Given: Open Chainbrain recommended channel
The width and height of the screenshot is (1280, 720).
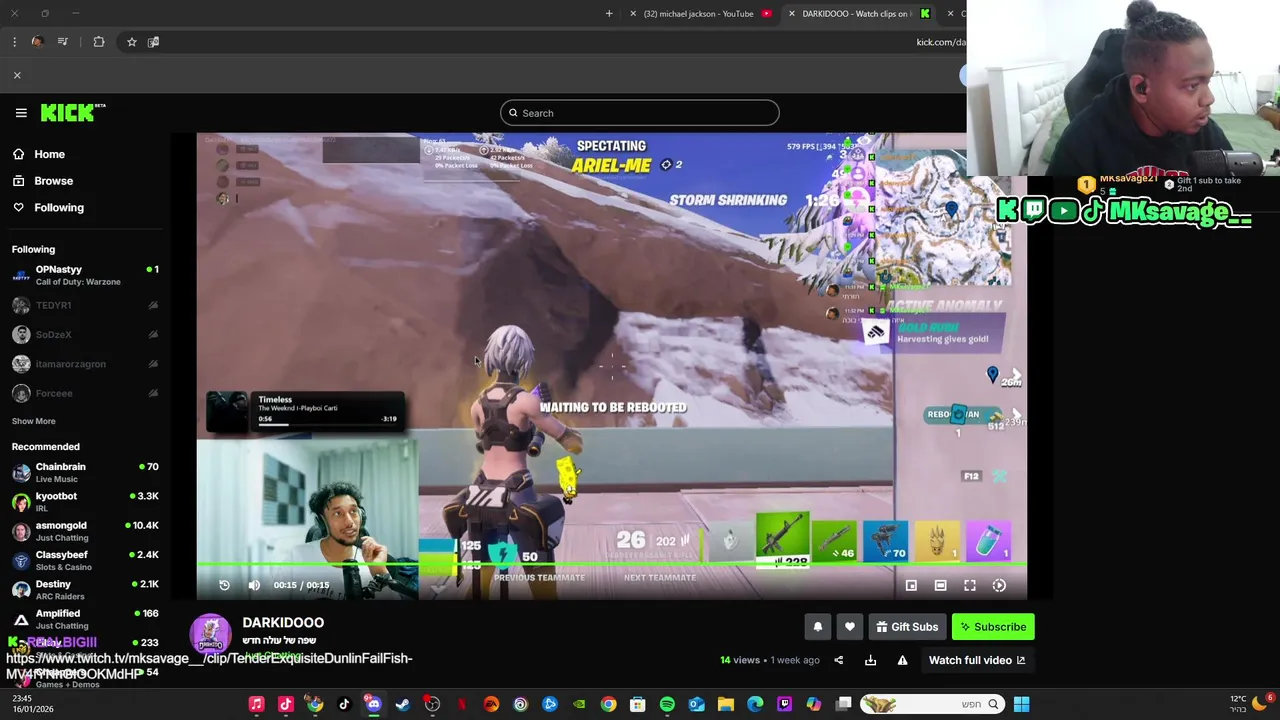Looking at the screenshot, I should pos(85,472).
